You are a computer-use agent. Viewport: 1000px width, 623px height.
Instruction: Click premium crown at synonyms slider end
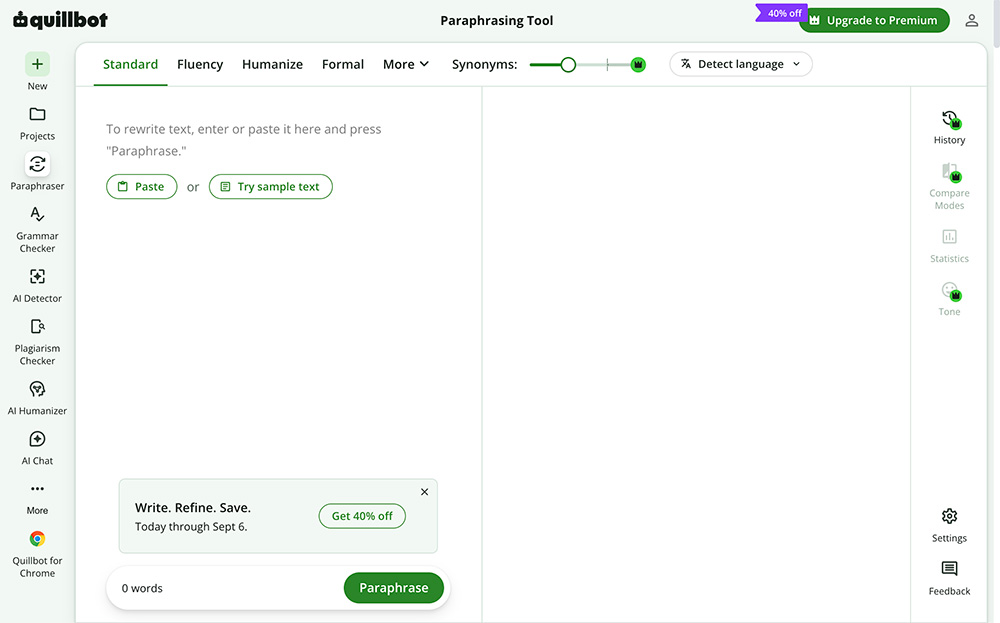tap(638, 64)
